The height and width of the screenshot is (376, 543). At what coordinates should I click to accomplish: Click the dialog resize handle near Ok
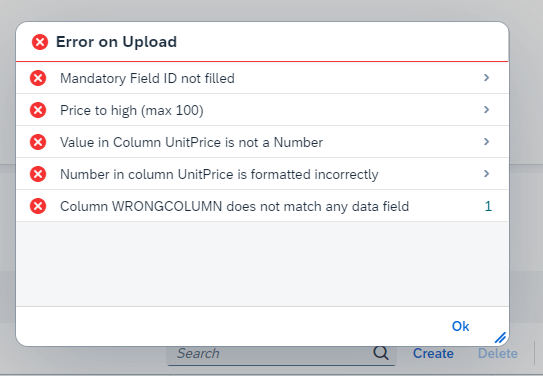(500, 338)
